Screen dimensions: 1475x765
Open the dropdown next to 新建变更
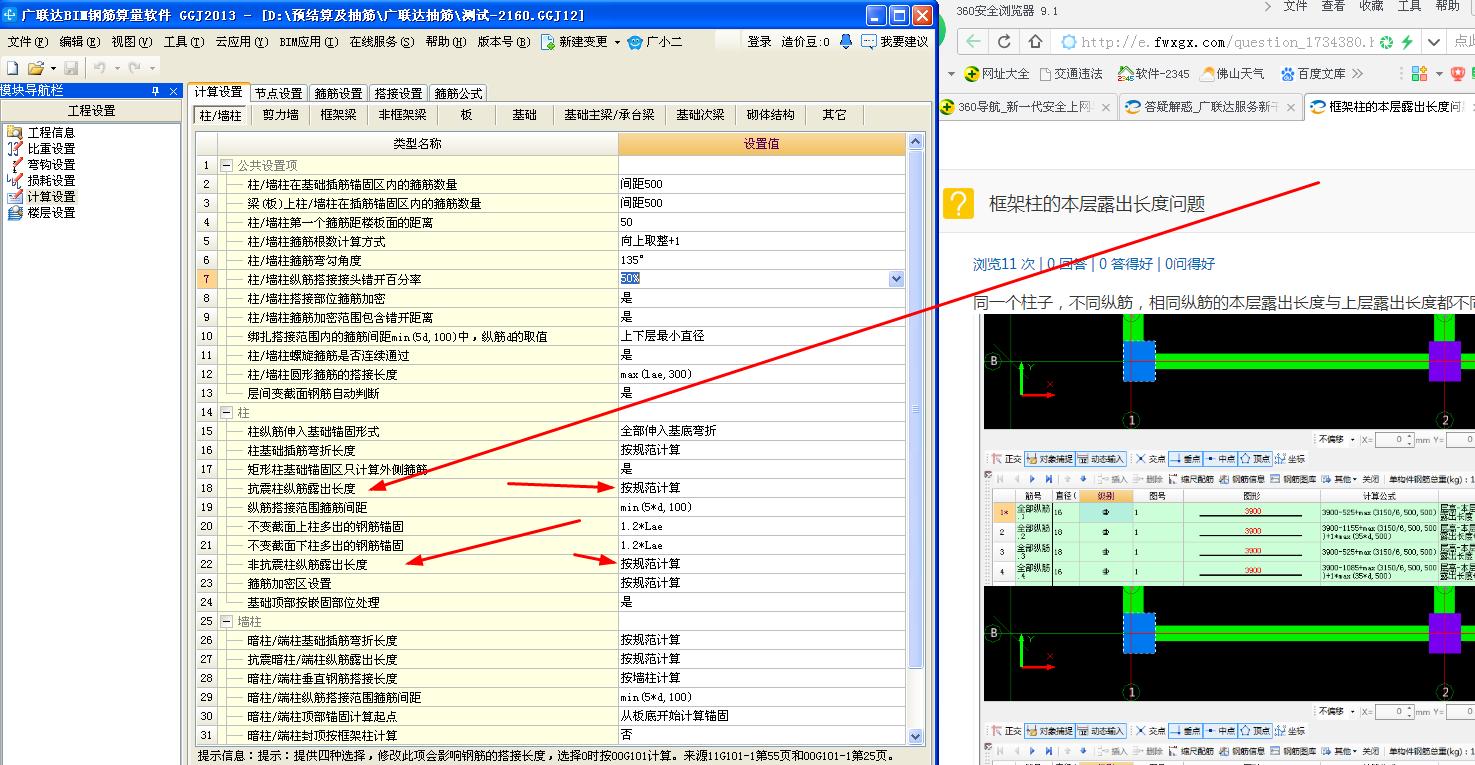(617, 42)
